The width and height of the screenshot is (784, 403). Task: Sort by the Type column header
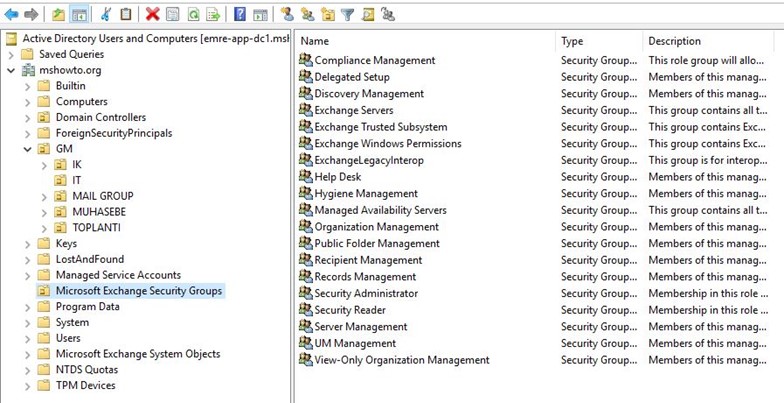[x=599, y=41]
